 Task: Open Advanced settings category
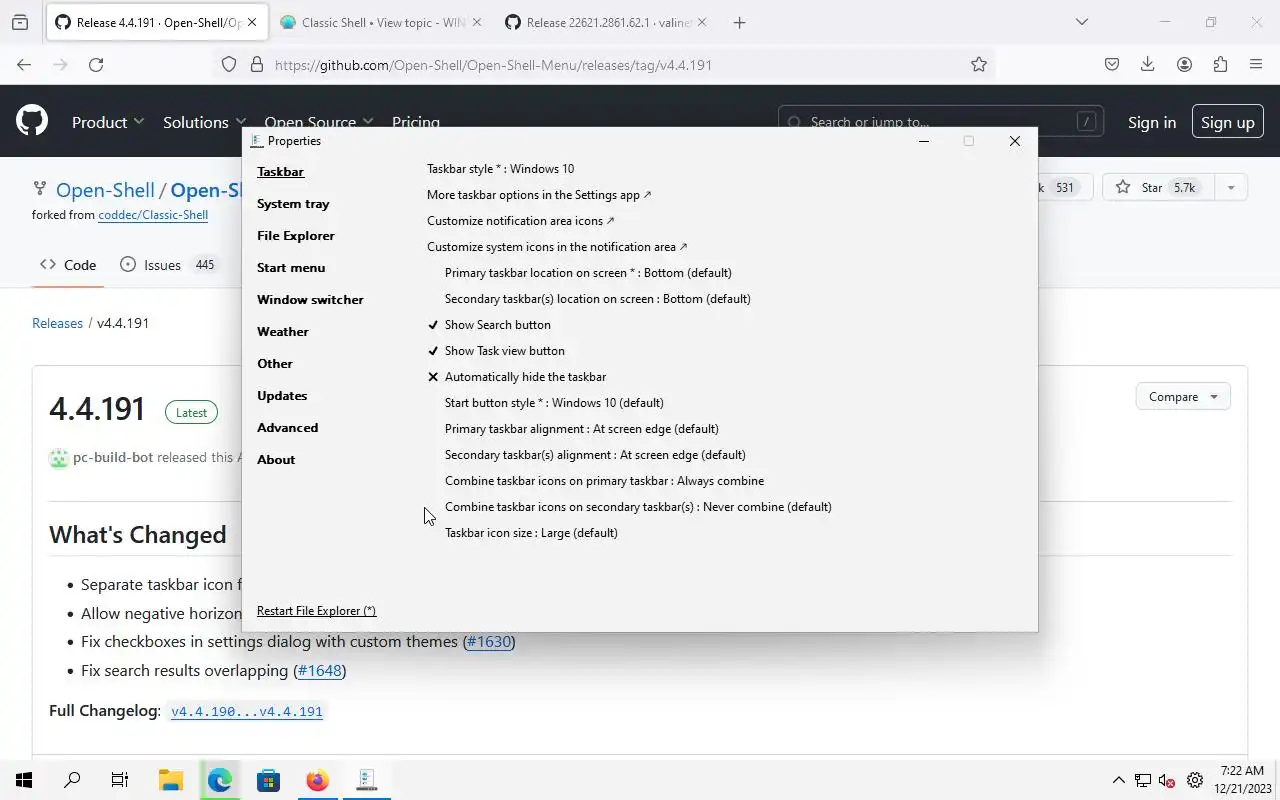287,428
